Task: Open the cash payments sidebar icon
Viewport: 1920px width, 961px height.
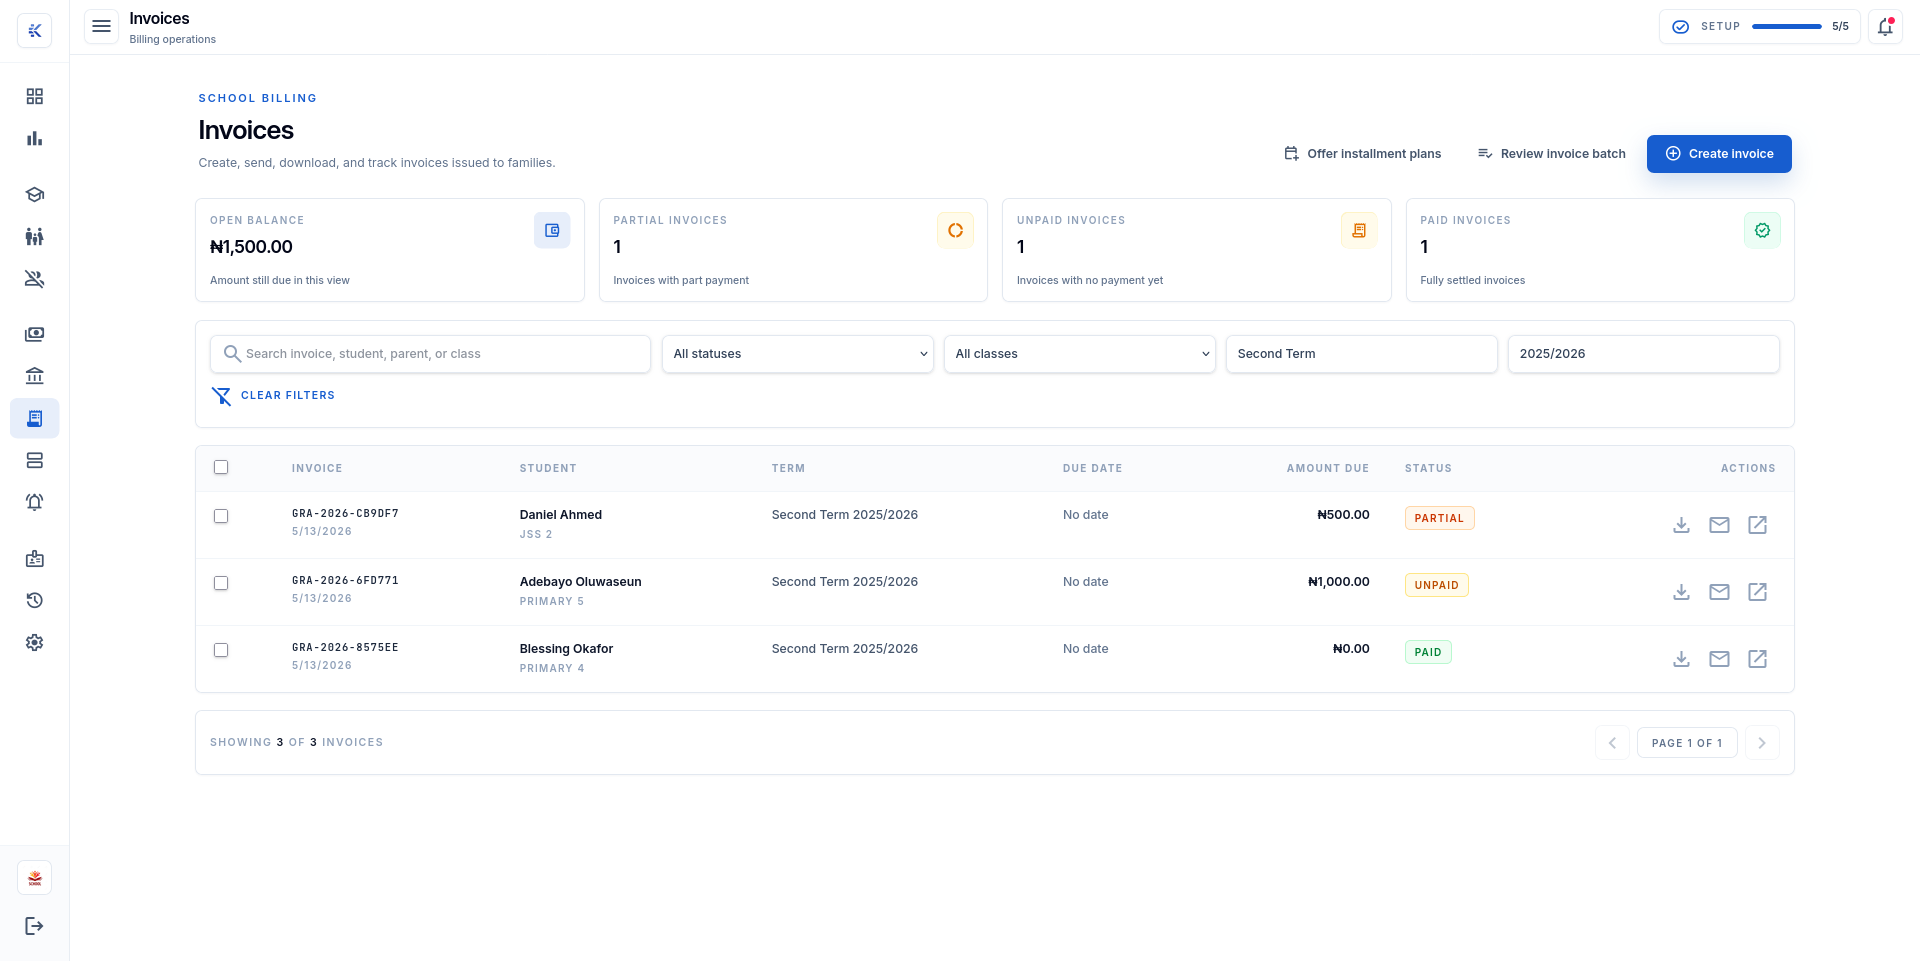Action: point(34,334)
